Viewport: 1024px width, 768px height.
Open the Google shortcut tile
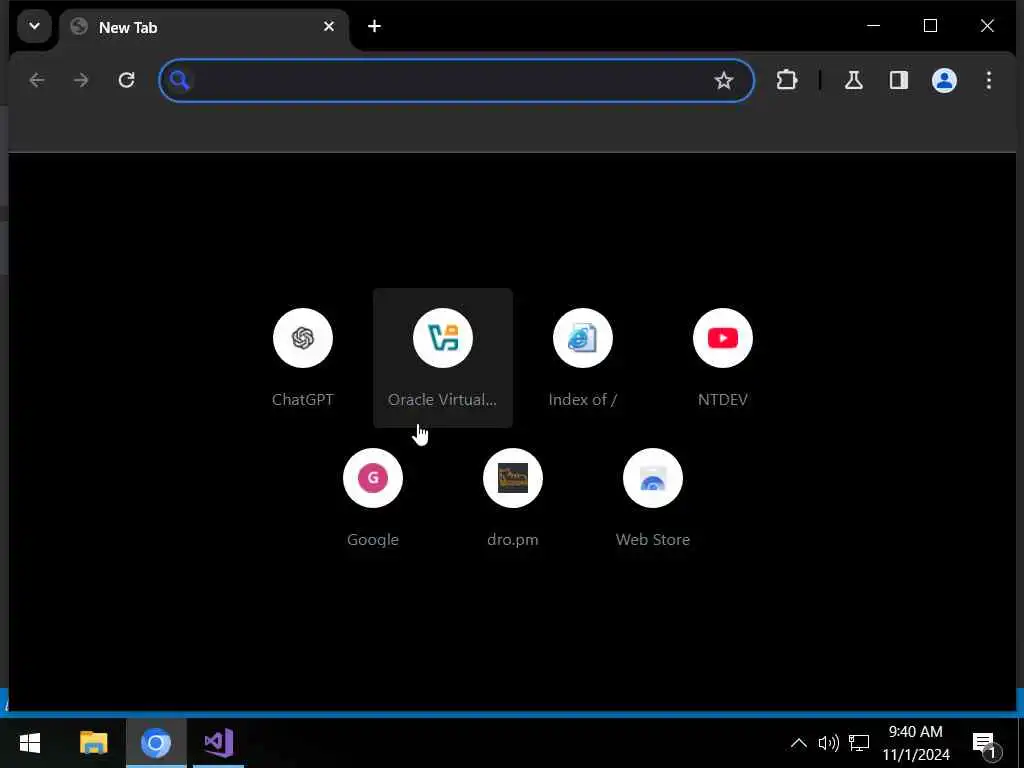(373, 498)
